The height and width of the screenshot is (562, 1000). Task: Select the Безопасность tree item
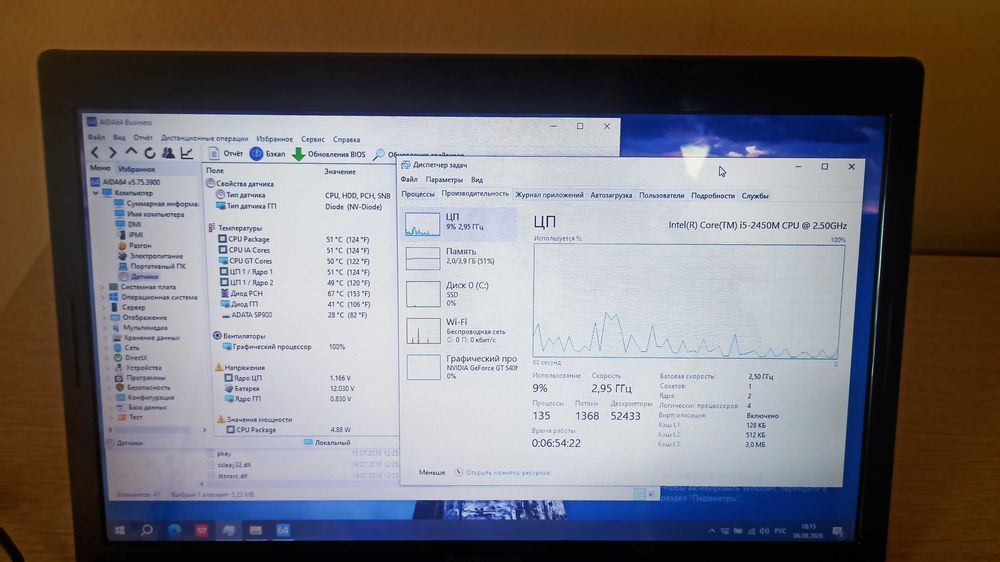143,387
